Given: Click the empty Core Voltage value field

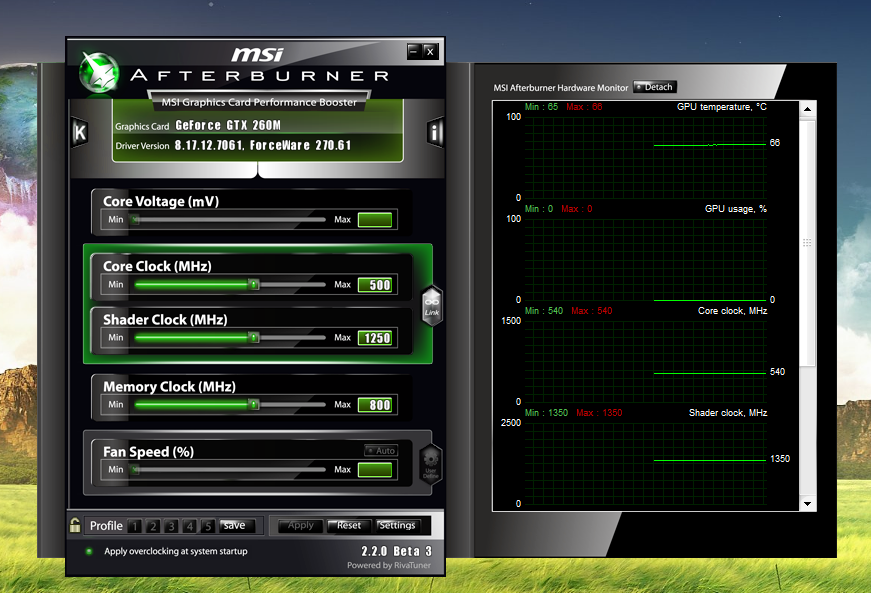Looking at the screenshot, I should (x=375, y=220).
